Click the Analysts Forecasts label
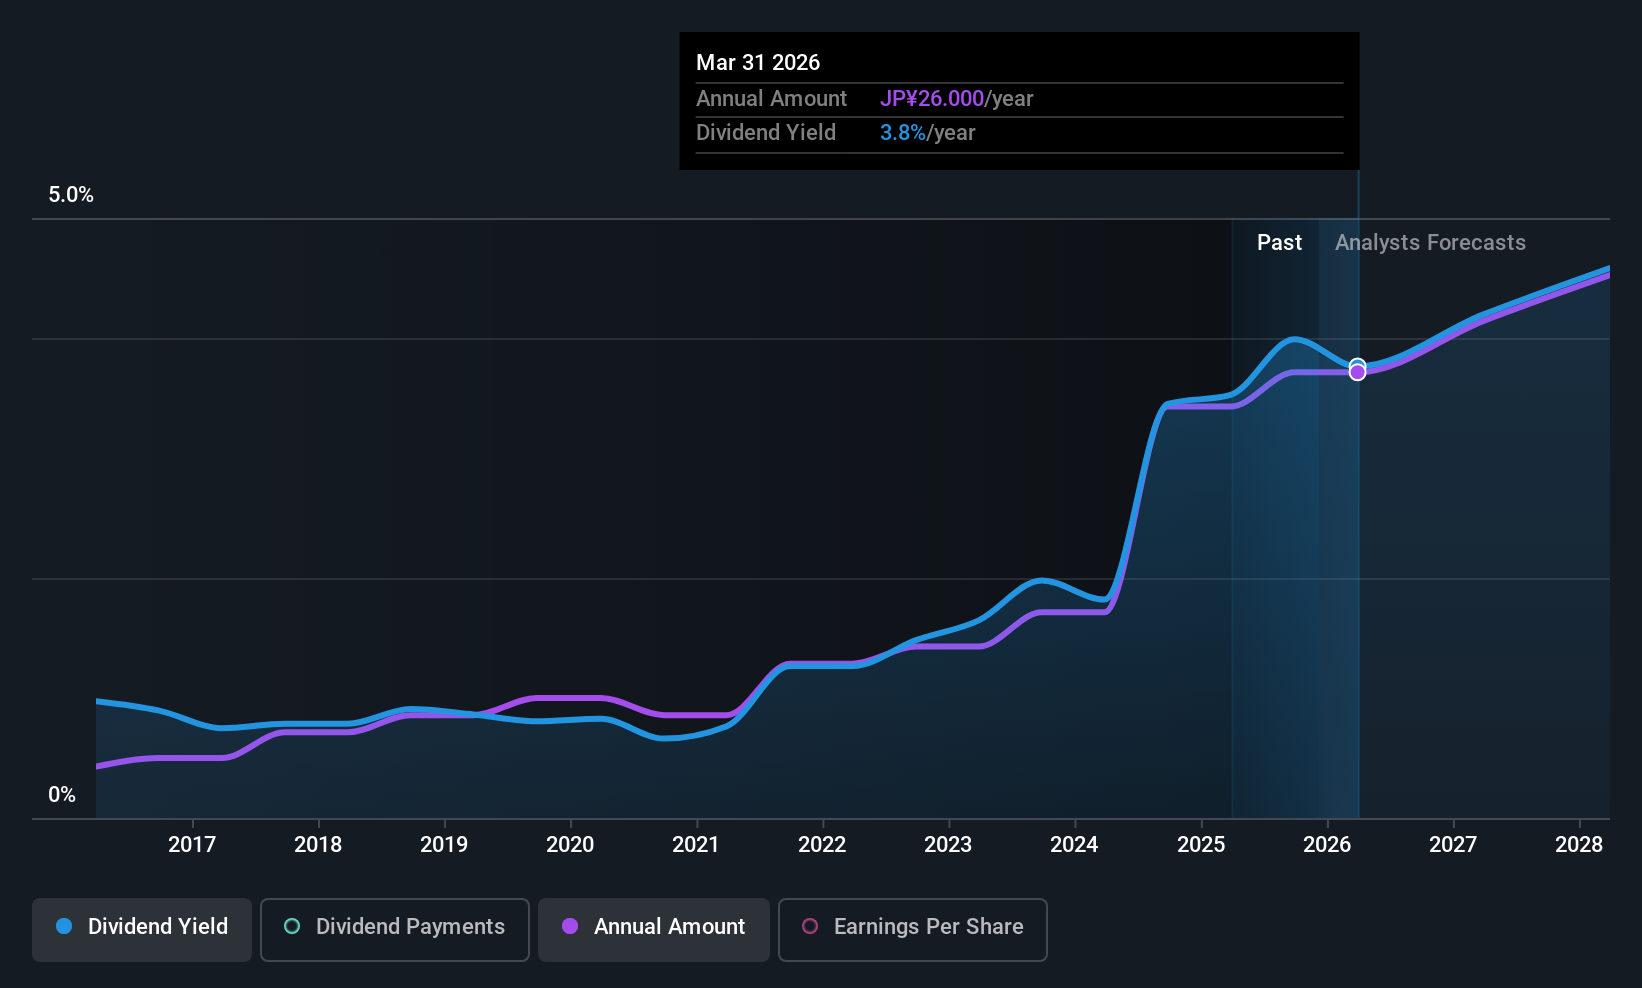 tap(1430, 243)
